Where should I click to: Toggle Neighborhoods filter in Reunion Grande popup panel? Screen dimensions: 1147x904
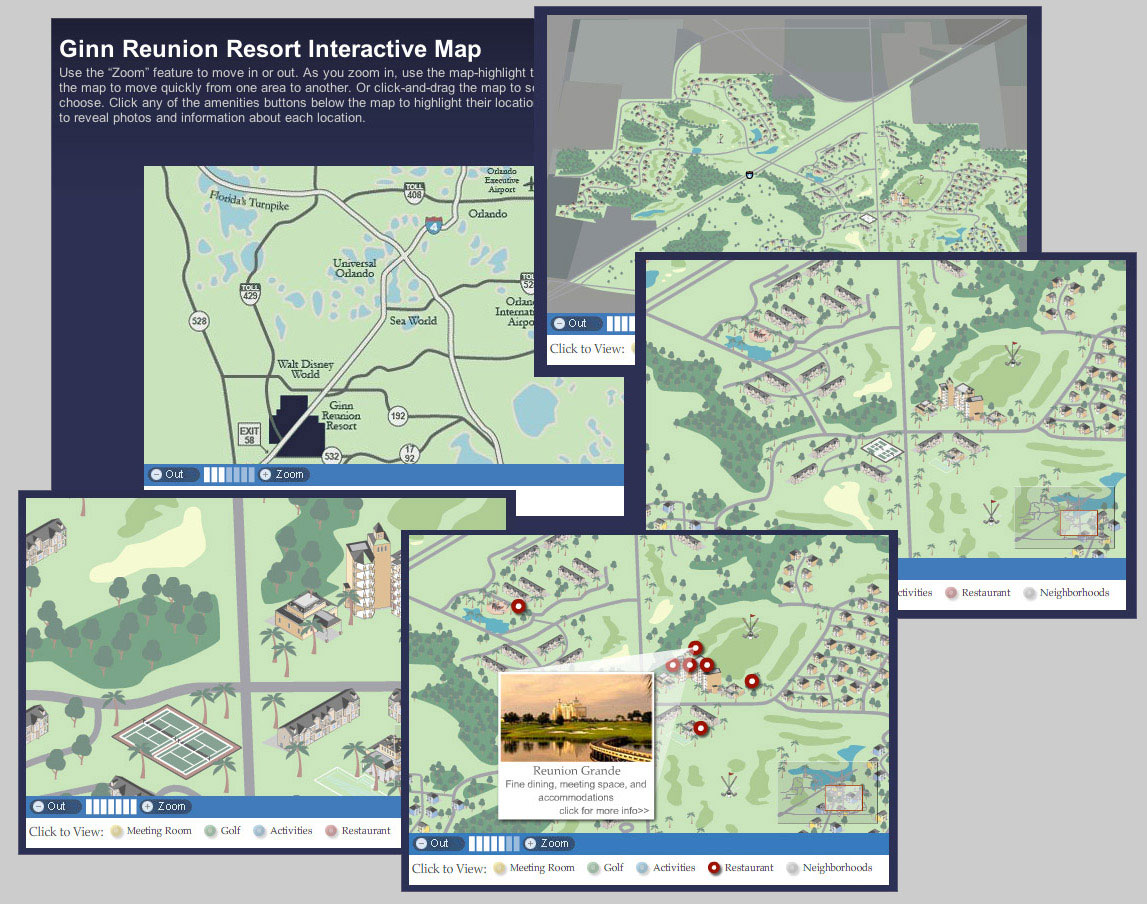[829, 868]
